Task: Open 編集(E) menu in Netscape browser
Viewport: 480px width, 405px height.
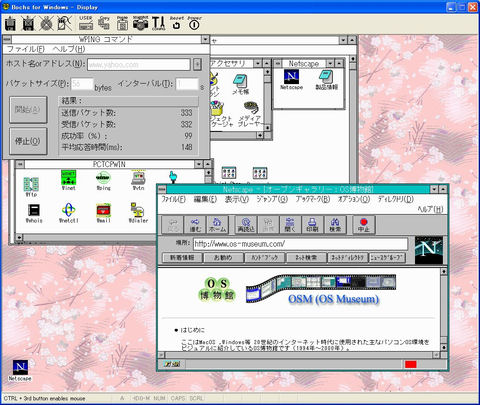Action: [x=205, y=199]
